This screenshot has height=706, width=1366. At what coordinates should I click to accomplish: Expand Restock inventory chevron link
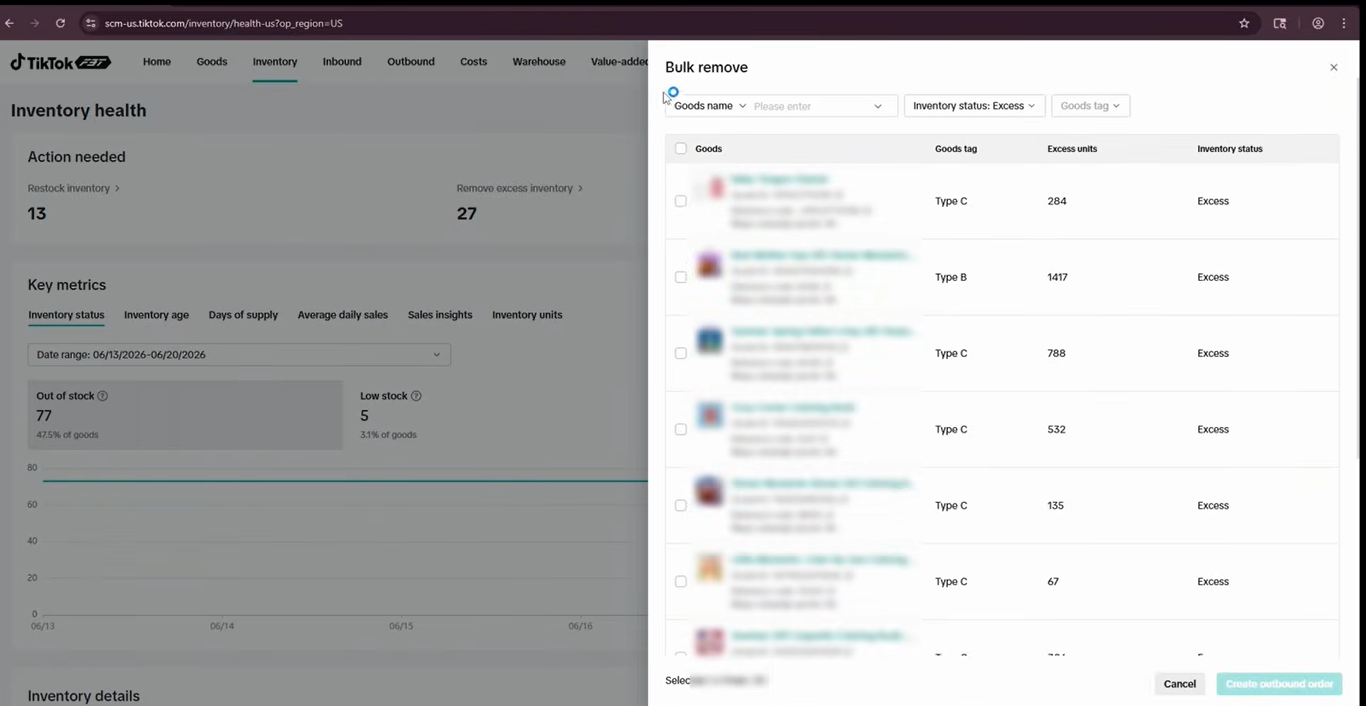coord(74,188)
